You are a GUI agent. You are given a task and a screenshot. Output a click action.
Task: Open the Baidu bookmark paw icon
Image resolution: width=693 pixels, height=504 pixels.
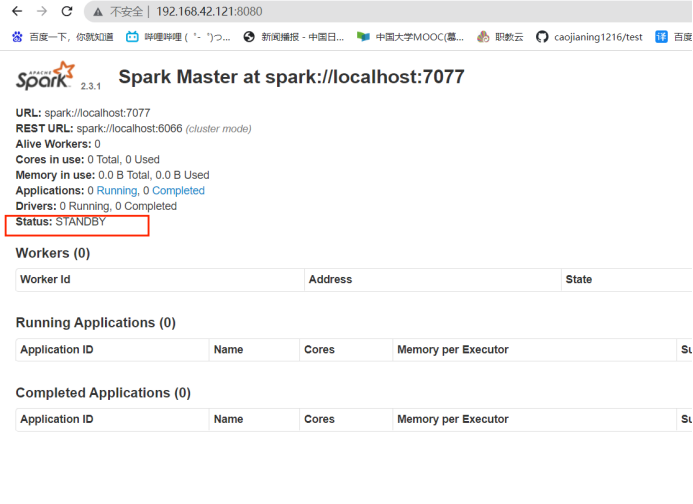tap(17, 37)
